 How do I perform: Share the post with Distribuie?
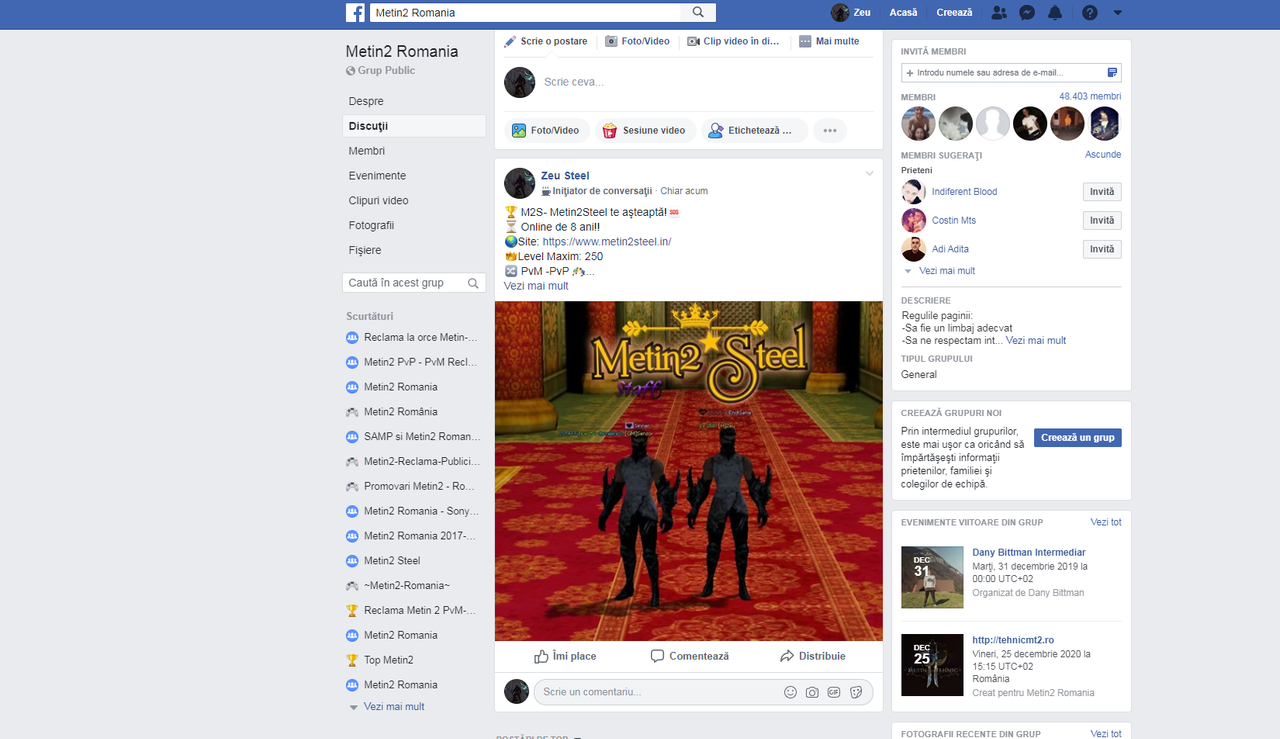pos(812,656)
